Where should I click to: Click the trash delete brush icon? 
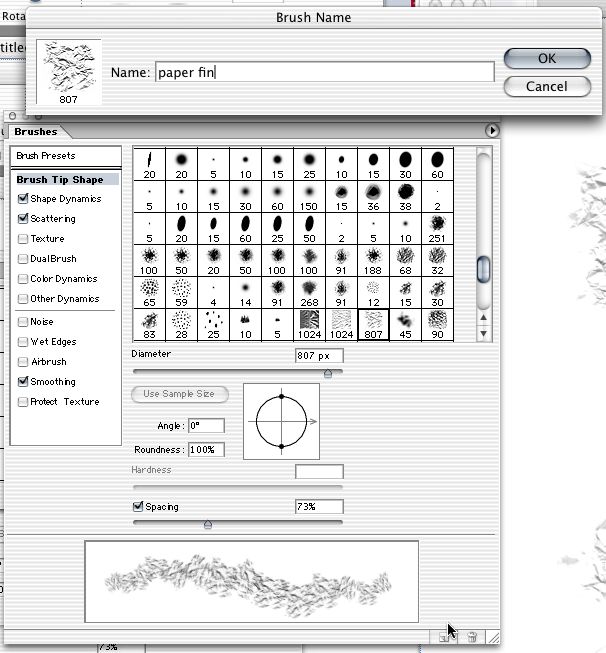472,637
